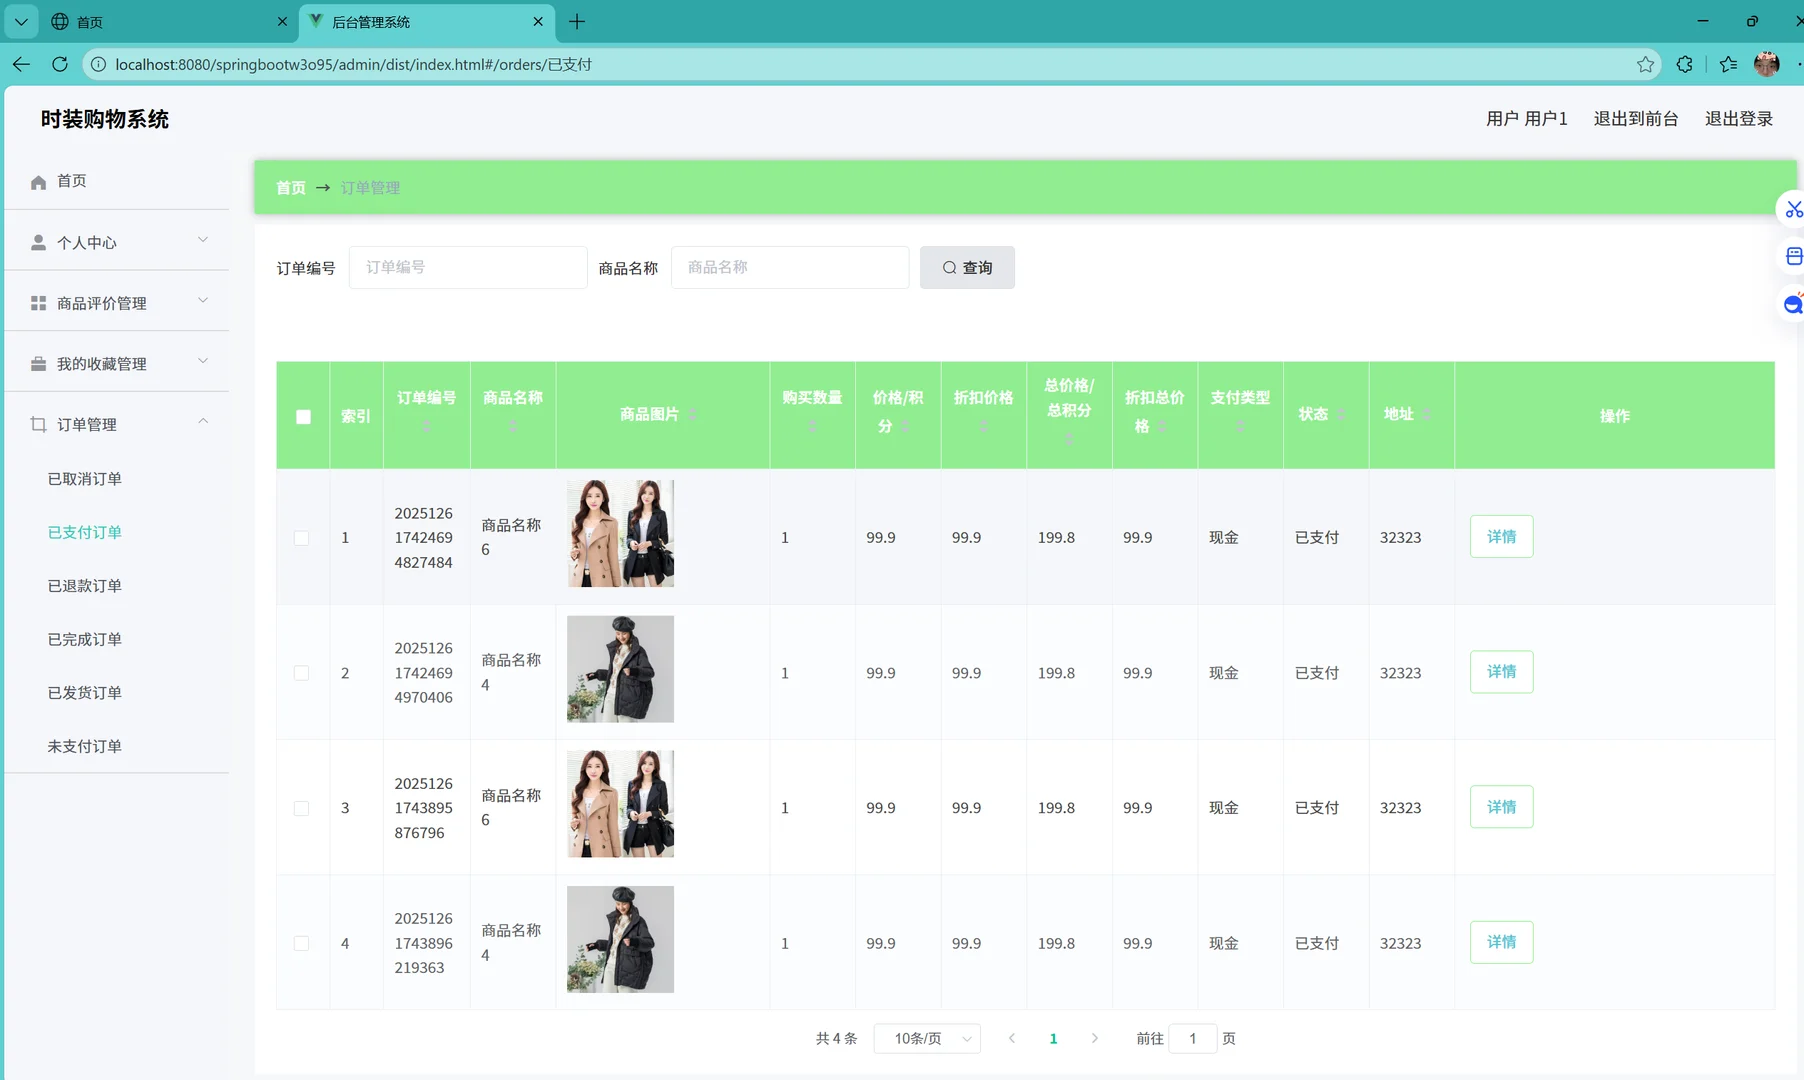Open the browser extensions icon

1685,64
